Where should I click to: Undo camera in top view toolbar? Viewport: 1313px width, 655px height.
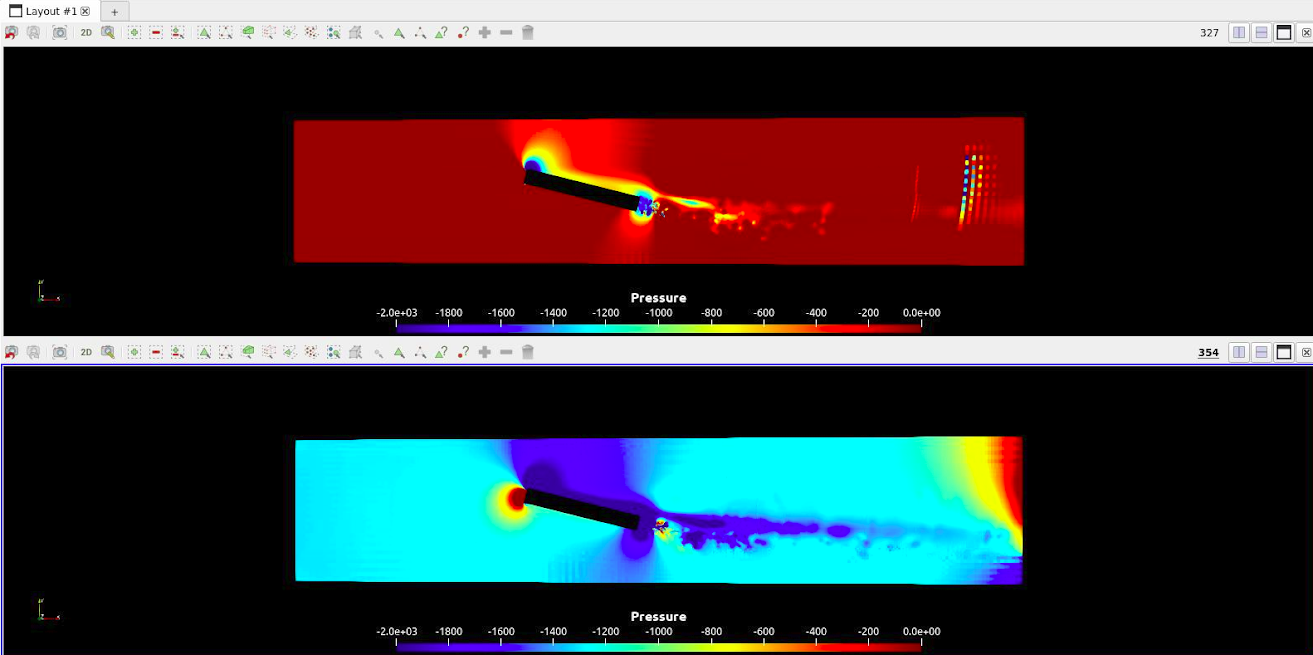(x=11, y=33)
